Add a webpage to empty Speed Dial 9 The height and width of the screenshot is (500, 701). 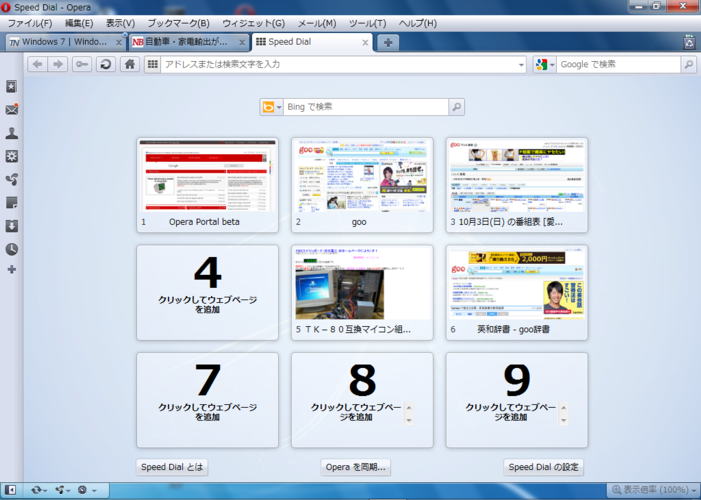point(517,400)
